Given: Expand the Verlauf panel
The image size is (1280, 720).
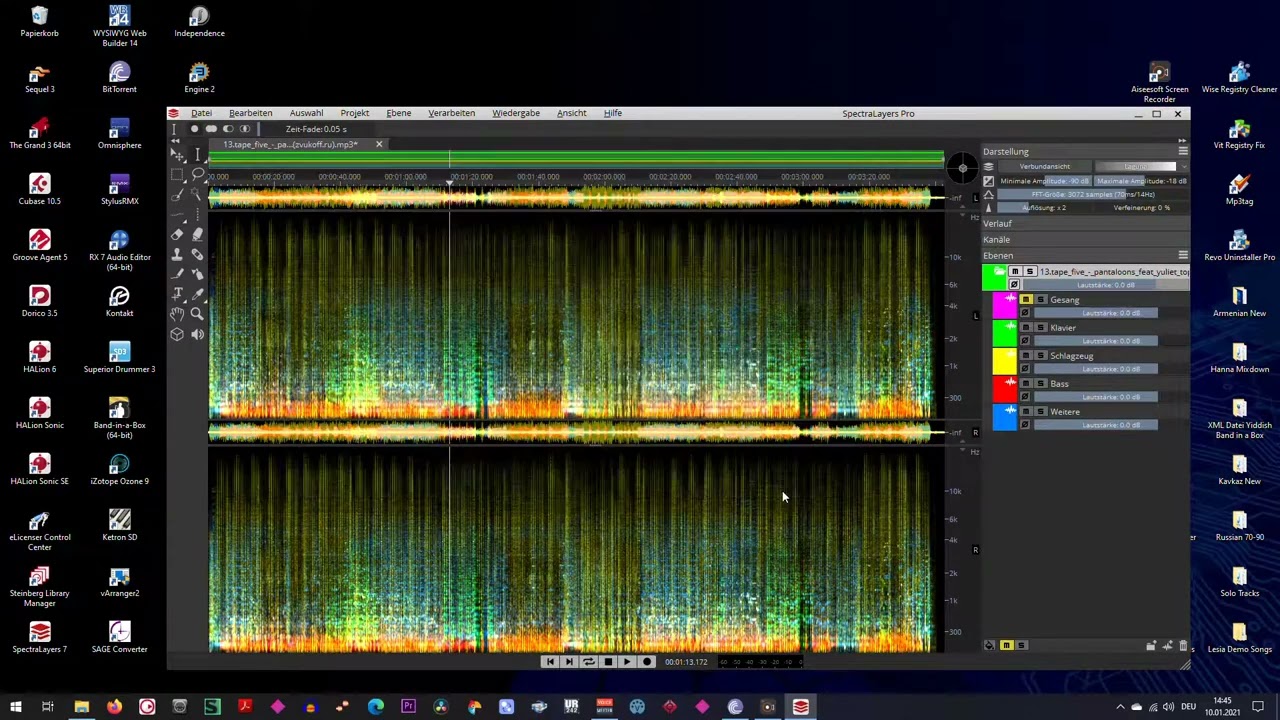Looking at the screenshot, I should pos(997,224).
